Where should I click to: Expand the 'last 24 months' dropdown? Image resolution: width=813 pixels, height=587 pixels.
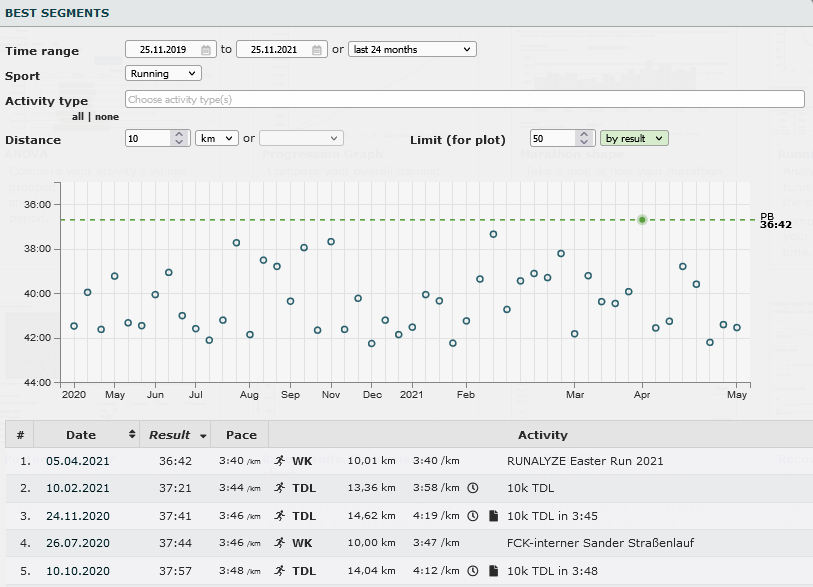412,49
